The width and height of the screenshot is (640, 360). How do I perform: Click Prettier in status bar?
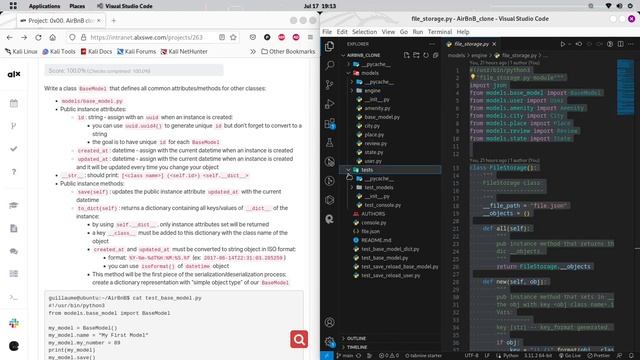click(598, 356)
